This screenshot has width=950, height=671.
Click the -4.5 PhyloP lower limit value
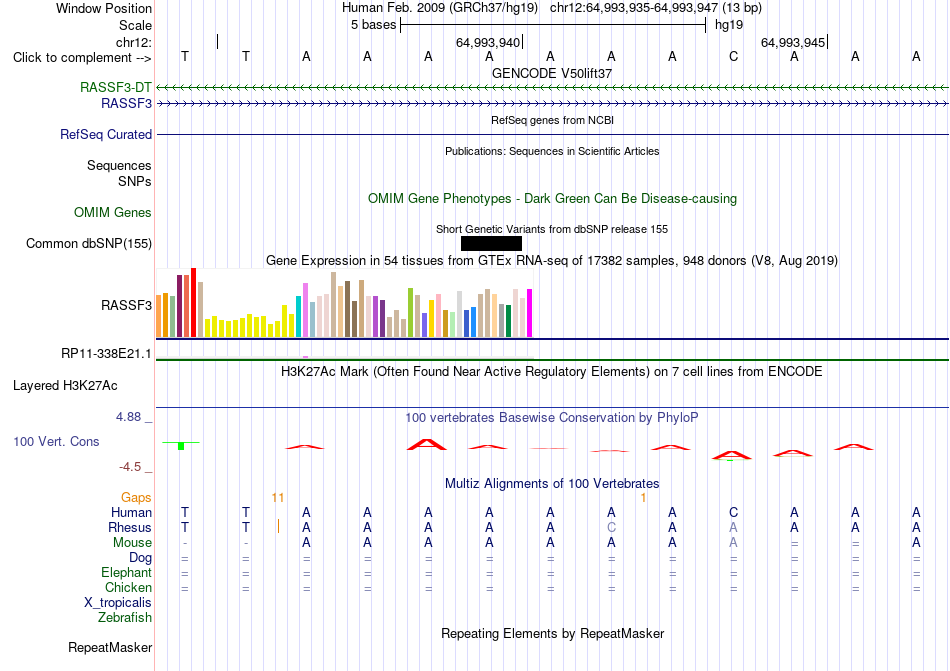(130, 467)
